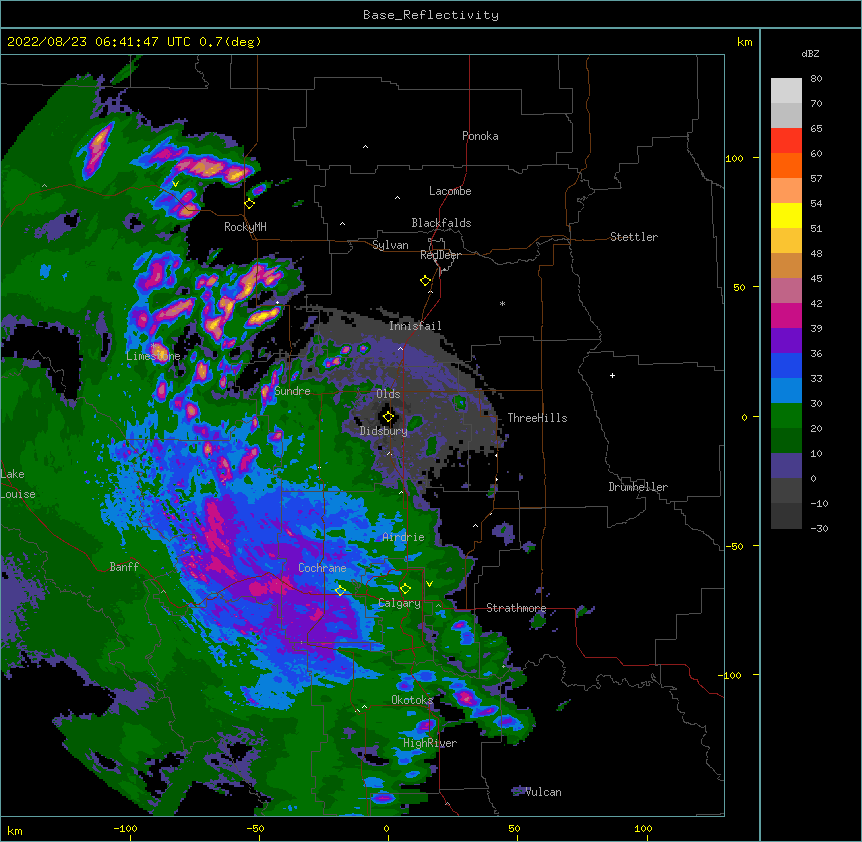
Task: Select the 42 dBZ magenta legend swatch
Action: [786, 315]
